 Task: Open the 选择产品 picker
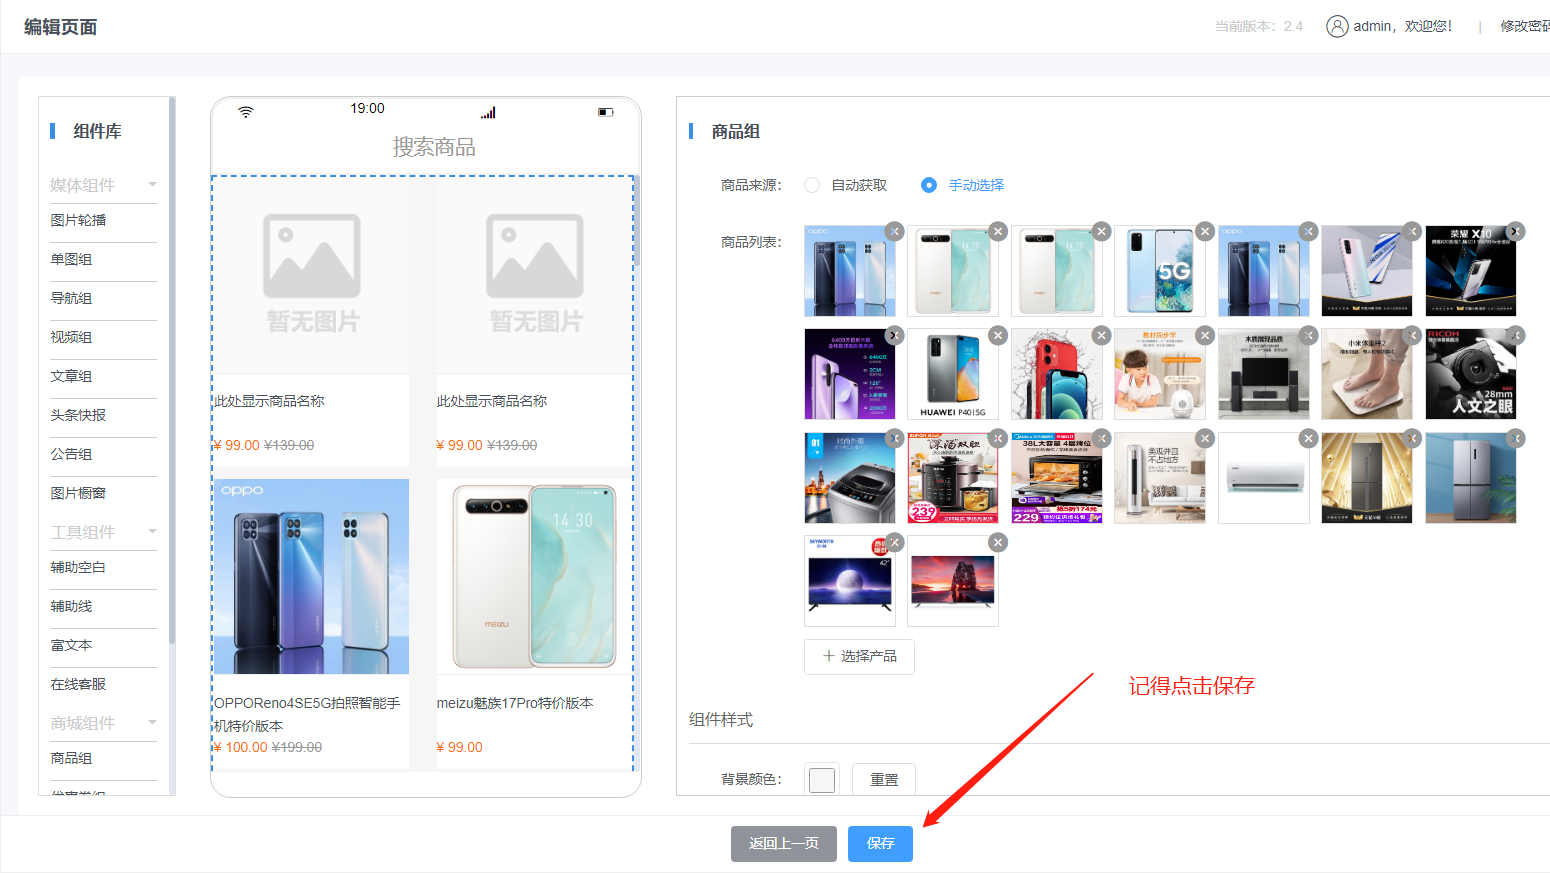point(859,656)
